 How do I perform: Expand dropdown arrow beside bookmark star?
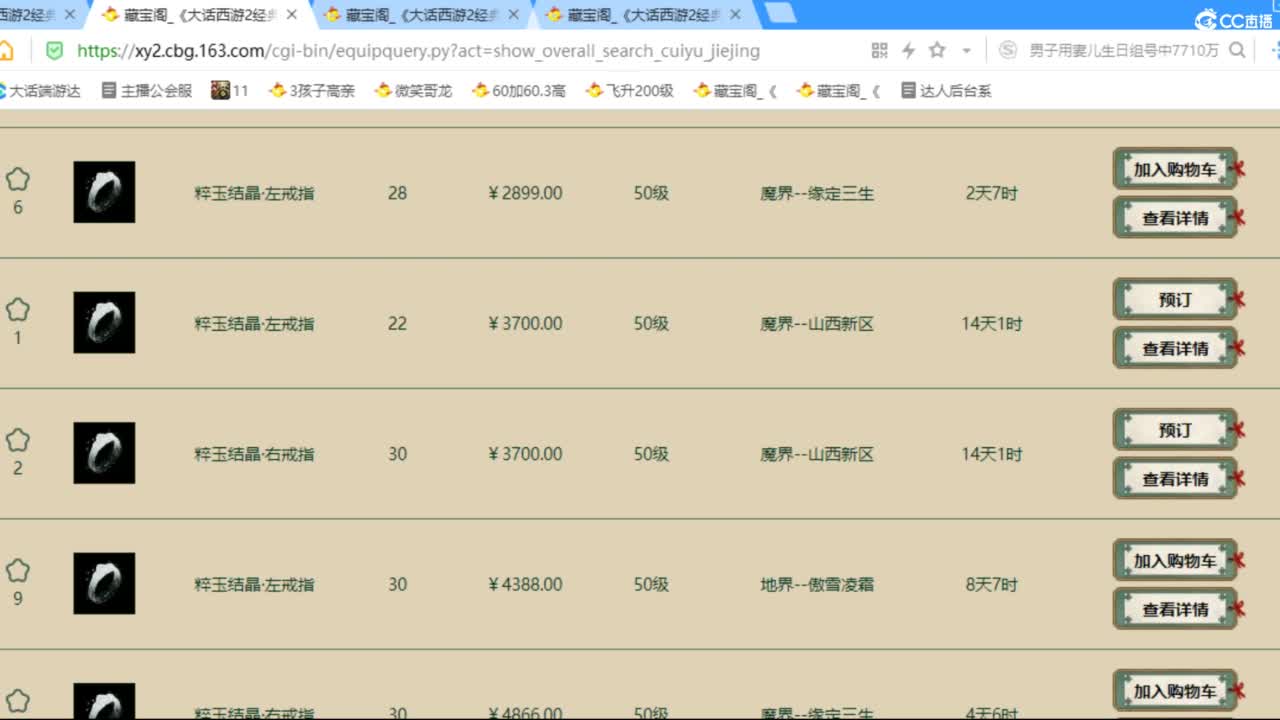pos(966,50)
